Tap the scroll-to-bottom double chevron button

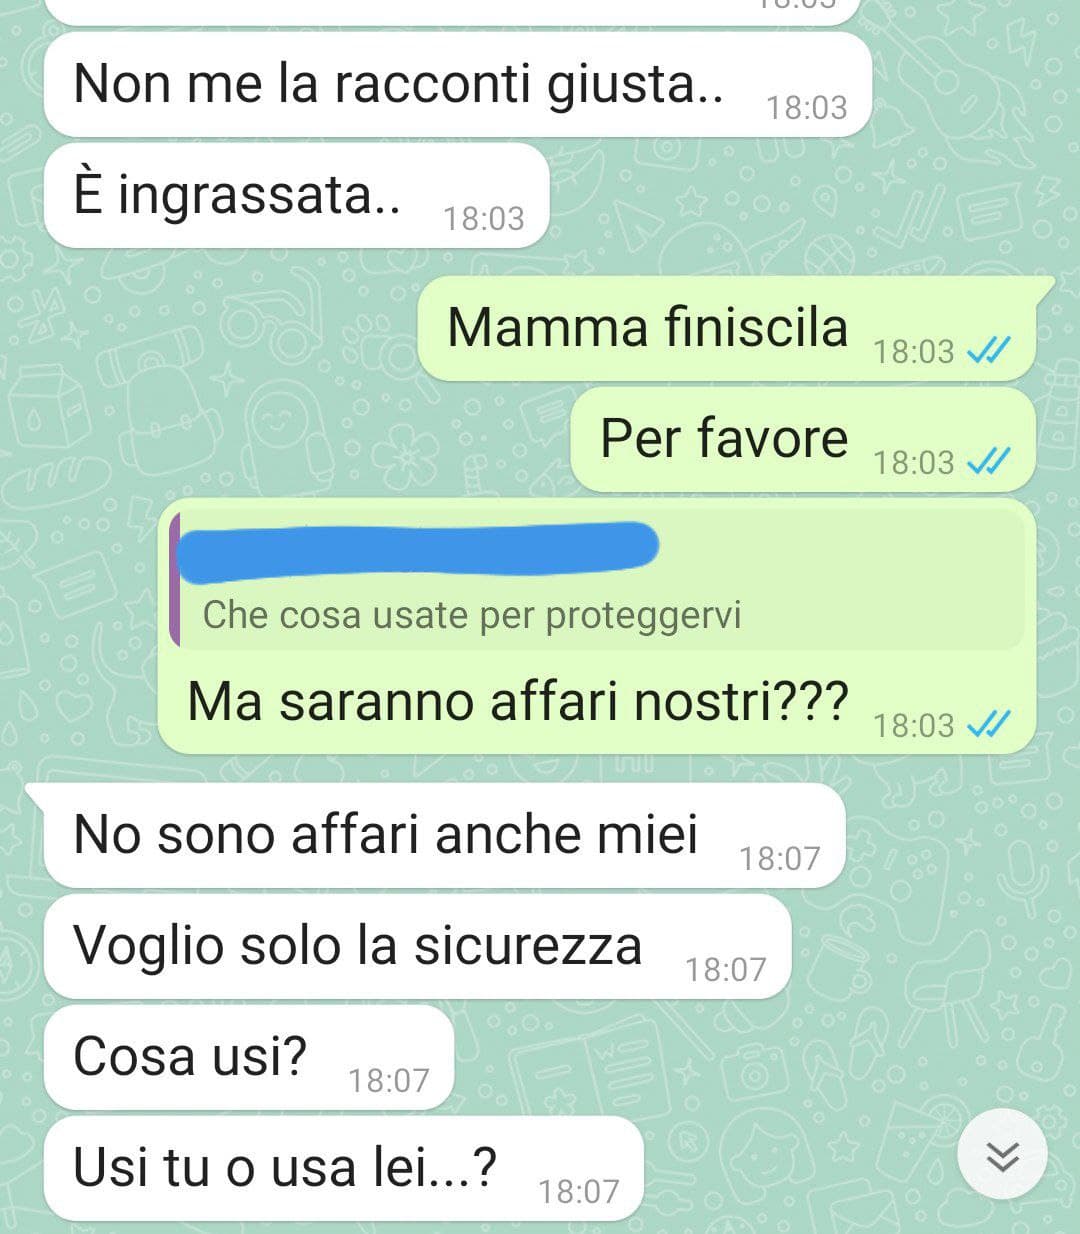coord(1002,1156)
